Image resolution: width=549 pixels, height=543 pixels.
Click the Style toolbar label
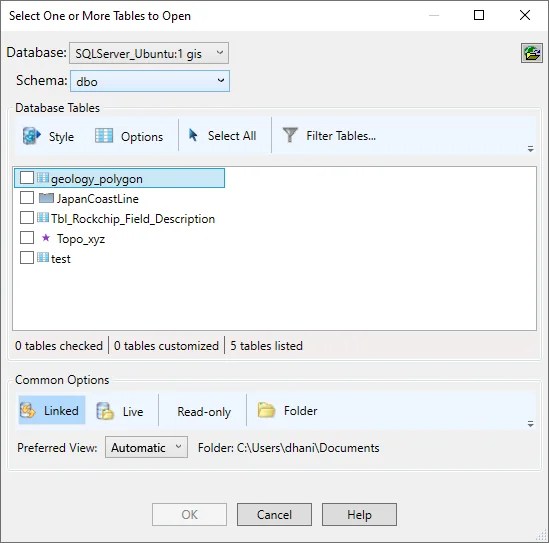[61, 137]
